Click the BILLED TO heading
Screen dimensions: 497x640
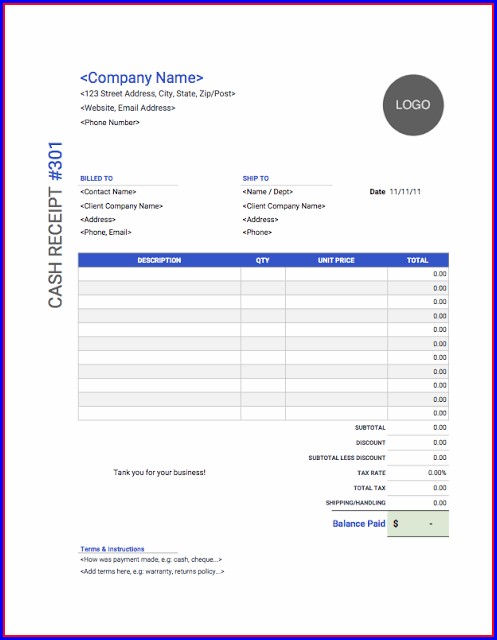tap(96, 178)
